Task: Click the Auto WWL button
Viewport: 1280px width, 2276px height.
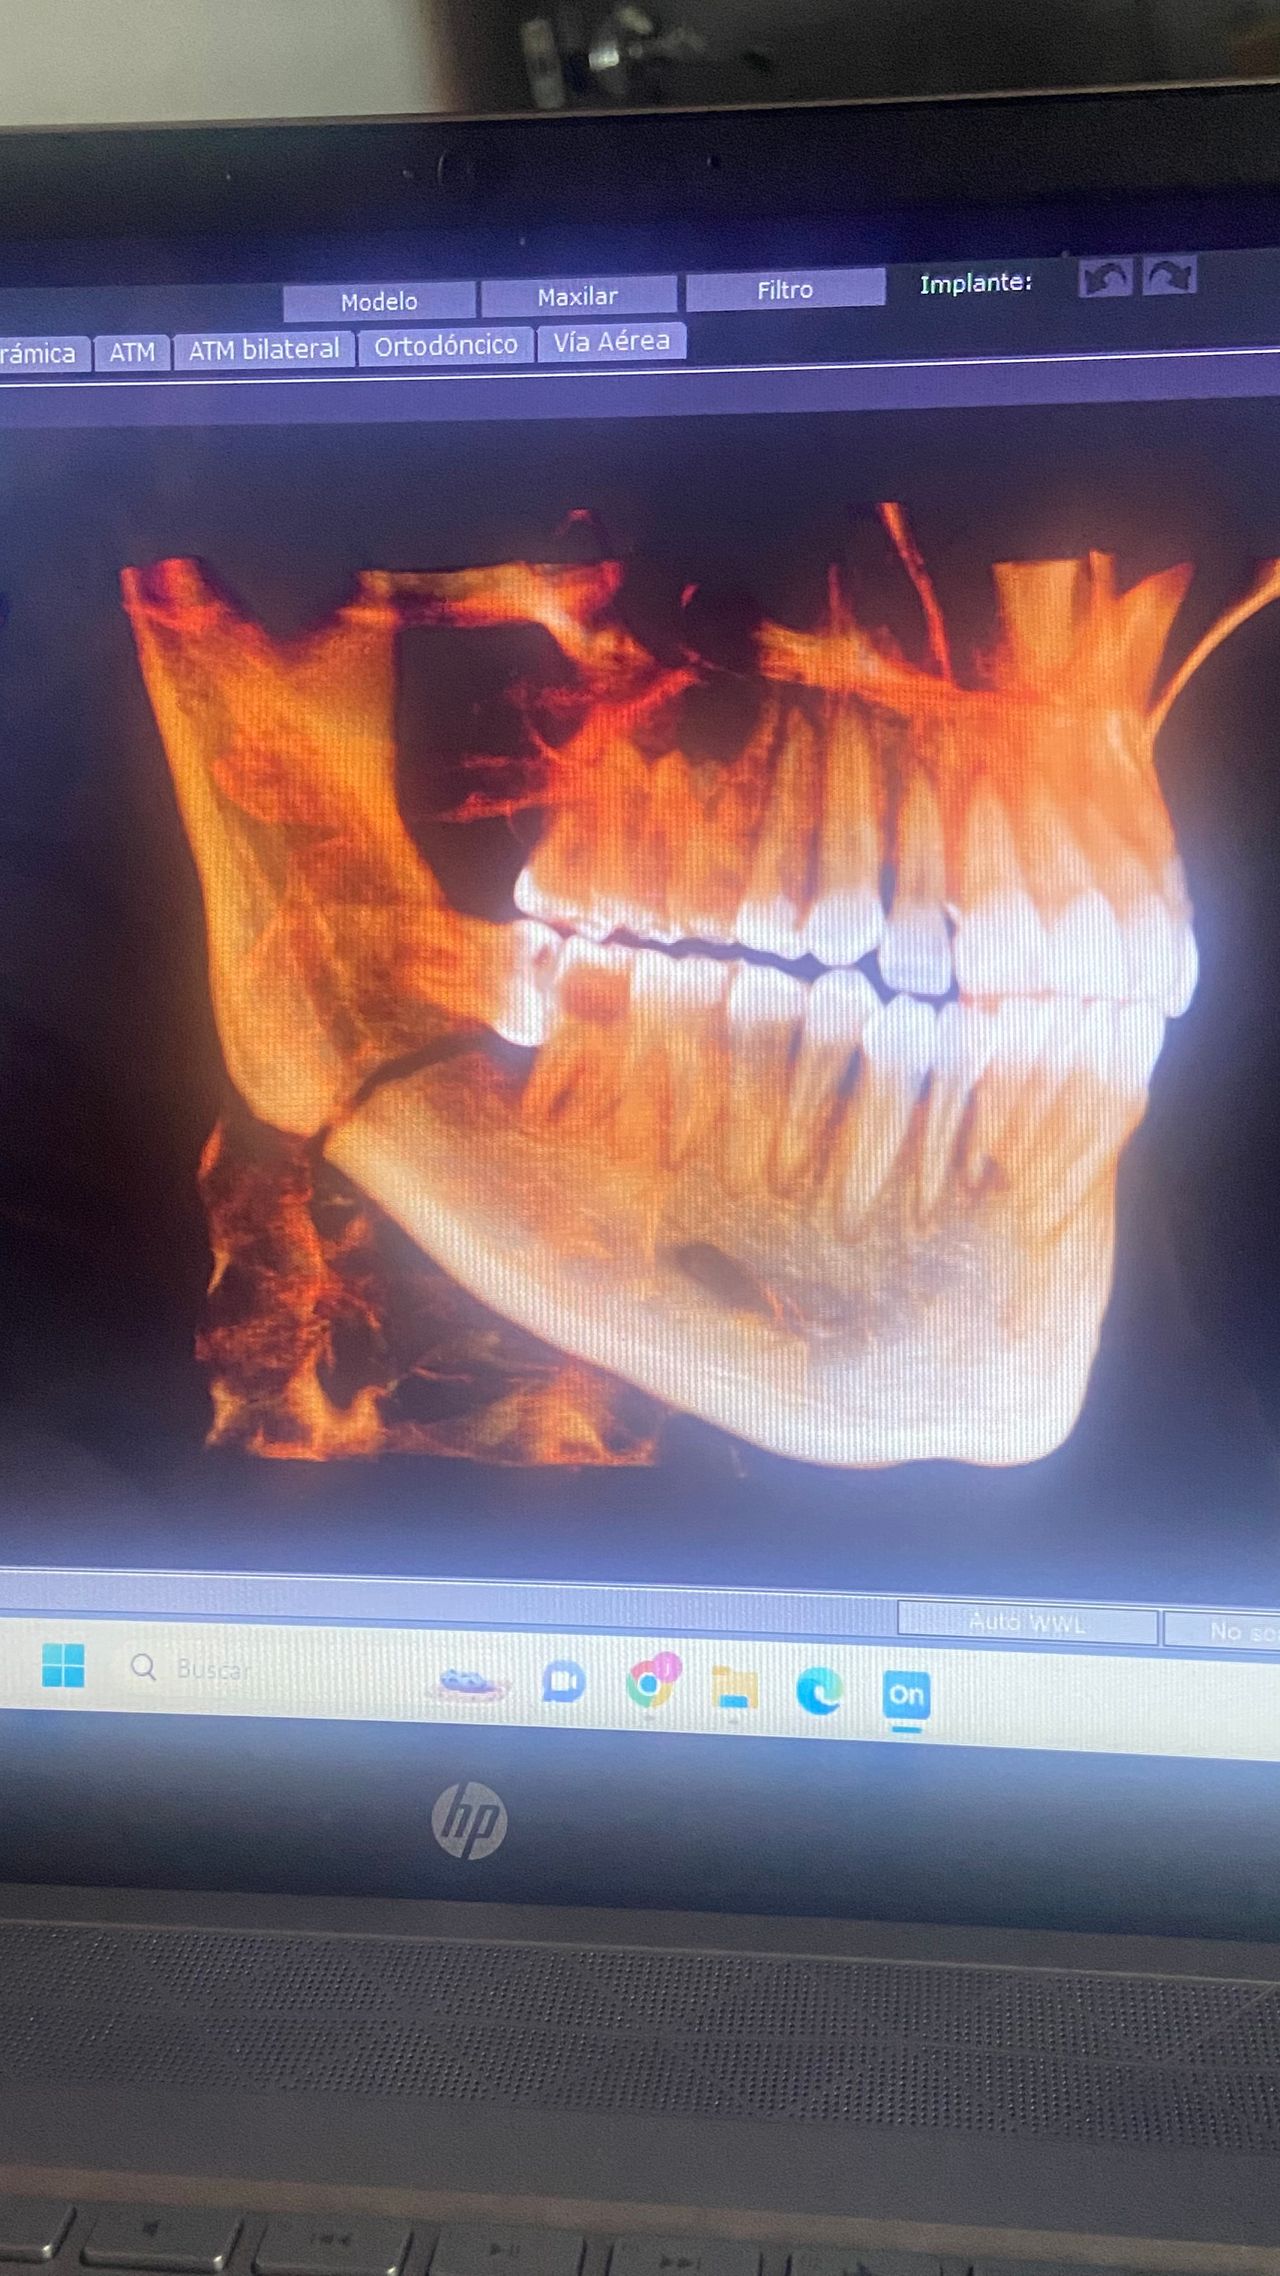Action: (x=1027, y=1623)
